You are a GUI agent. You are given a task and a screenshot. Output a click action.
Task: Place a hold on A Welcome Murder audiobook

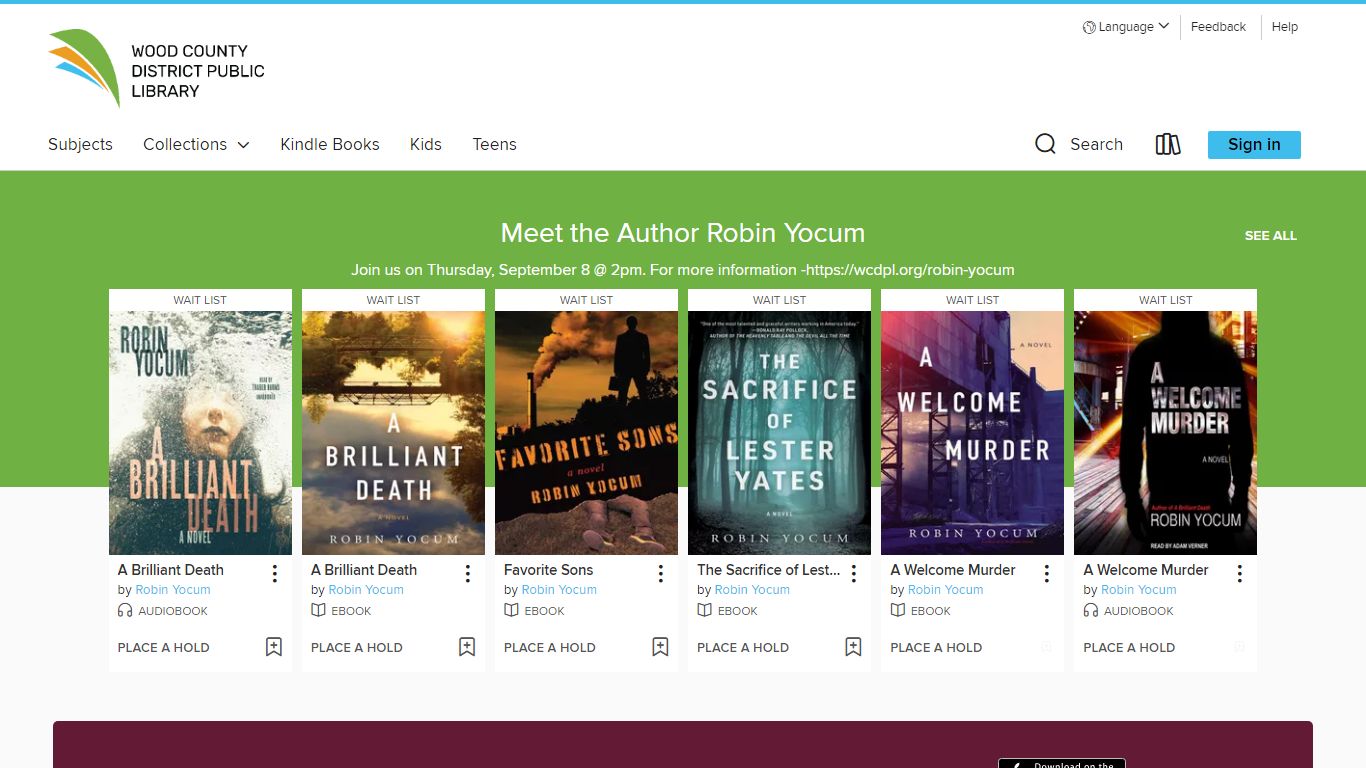point(1129,647)
